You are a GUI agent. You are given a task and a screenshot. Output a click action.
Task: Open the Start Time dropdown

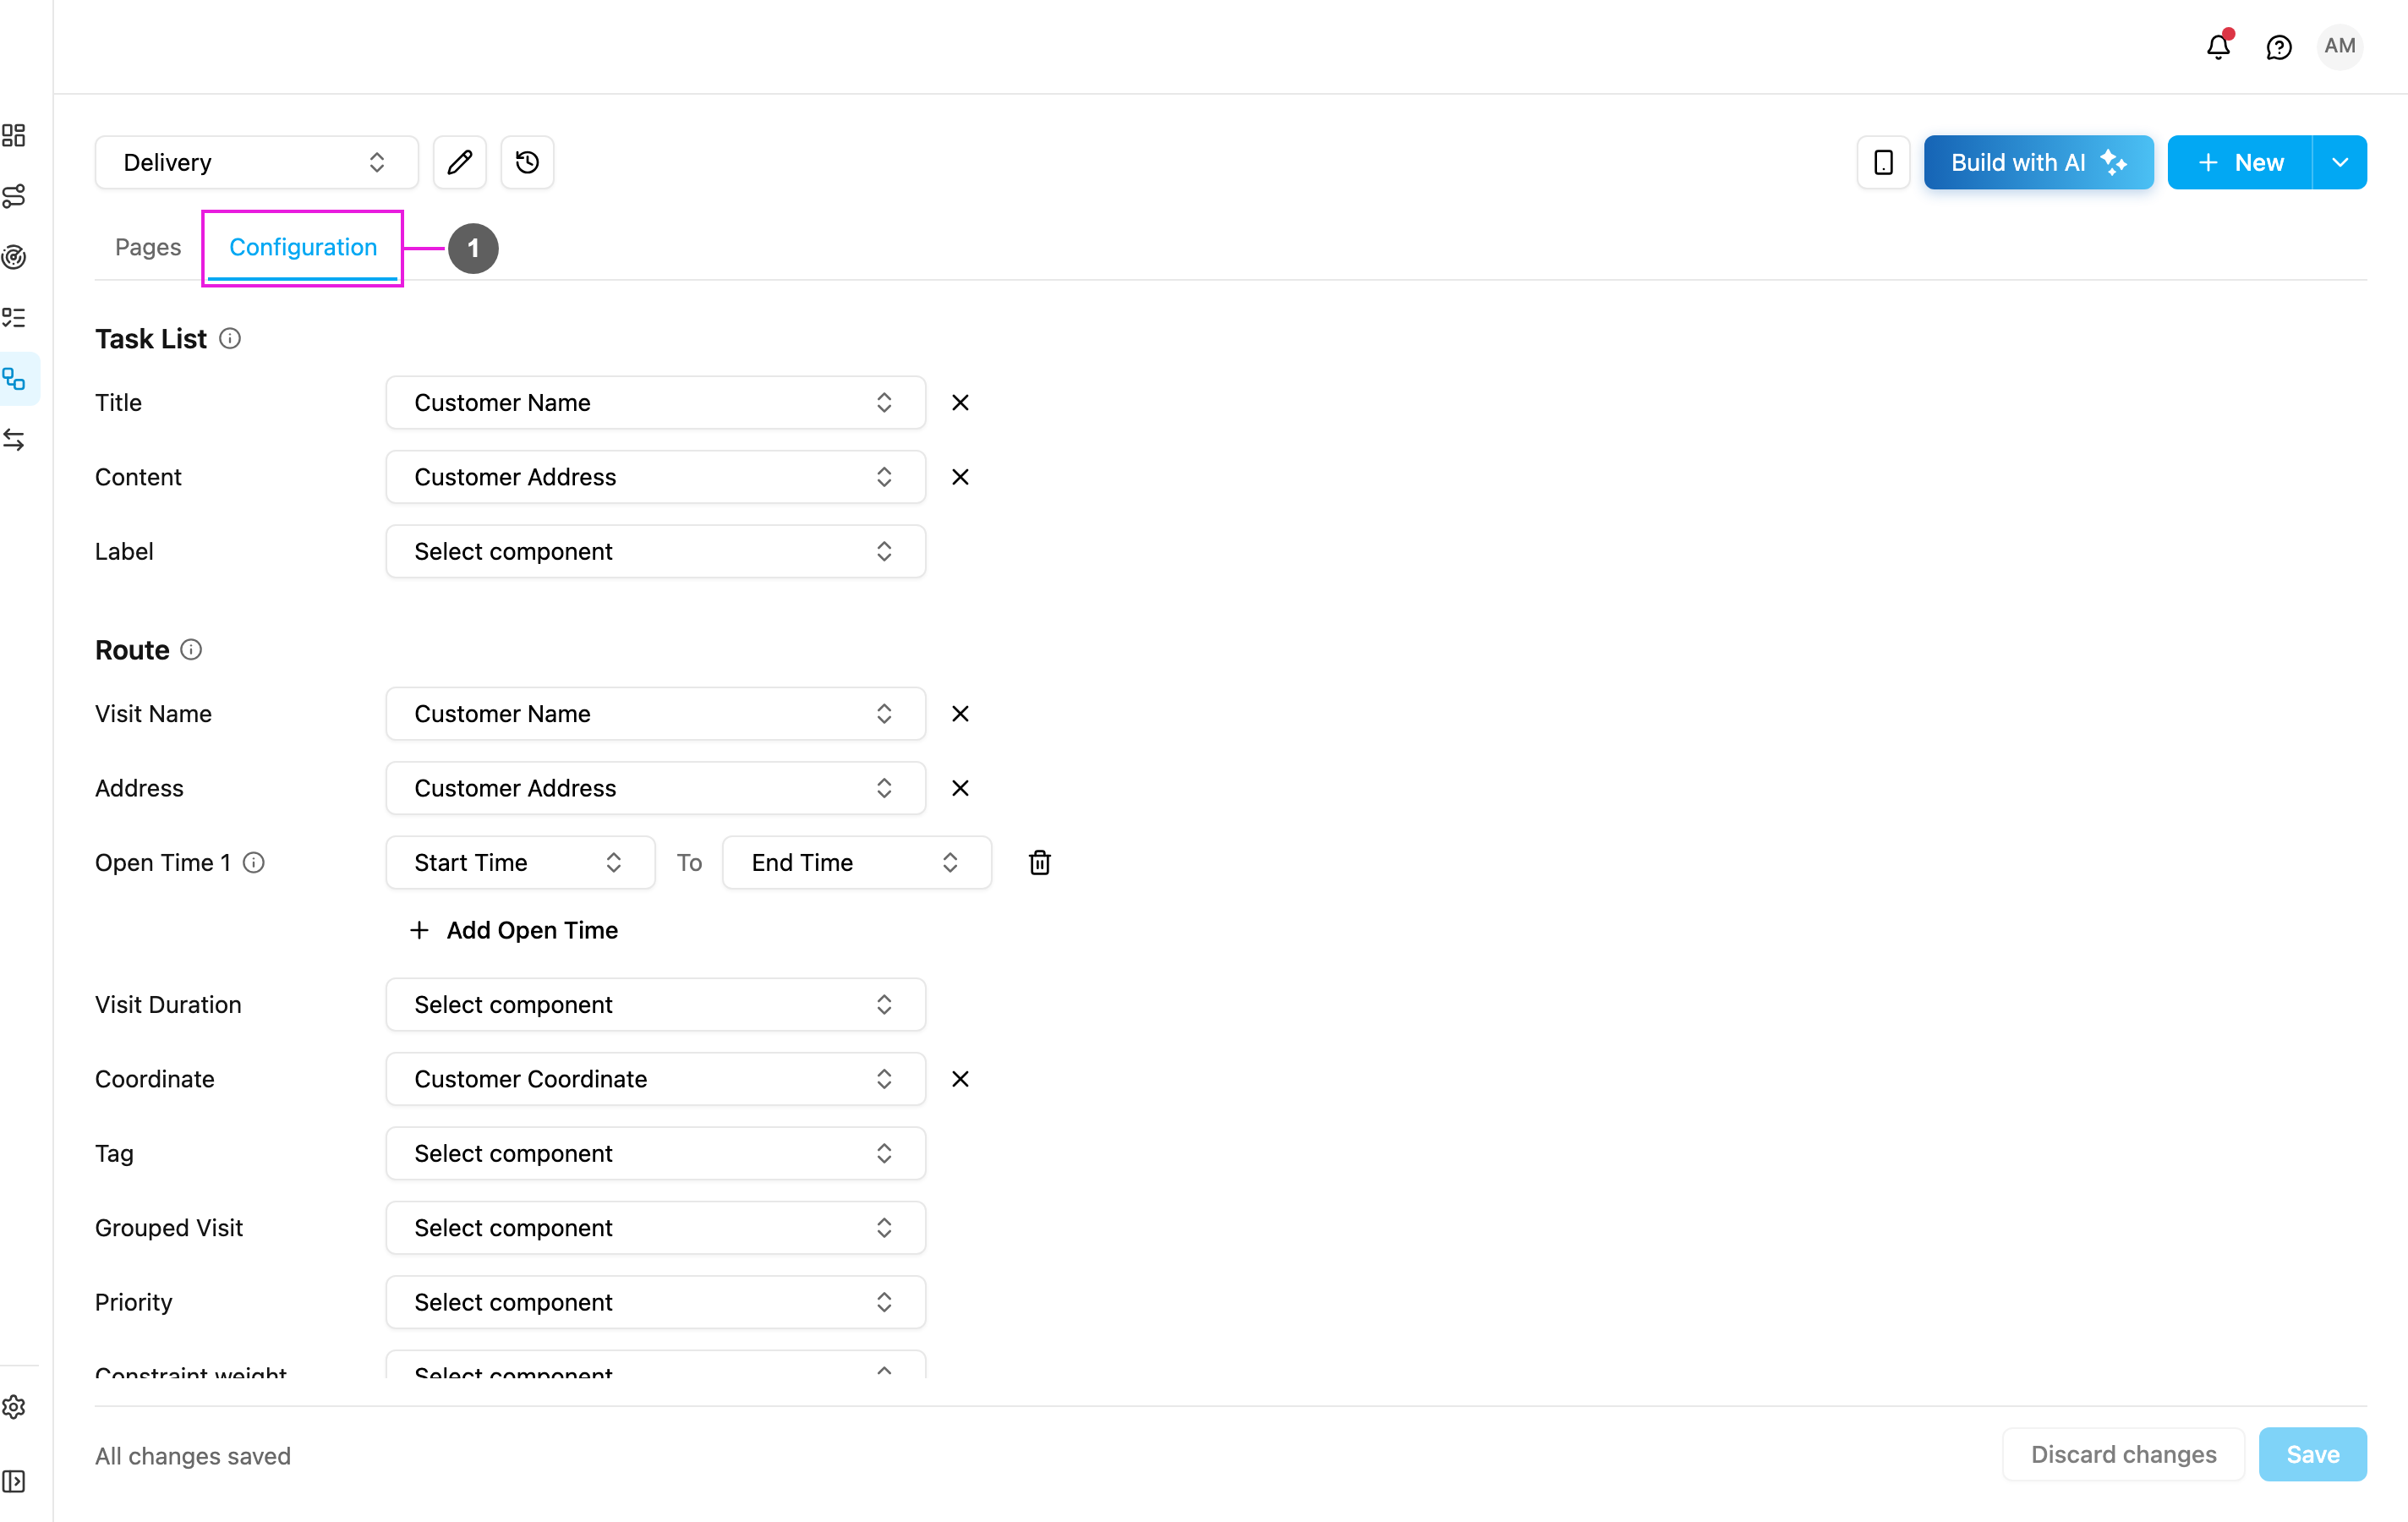[x=520, y=862]
